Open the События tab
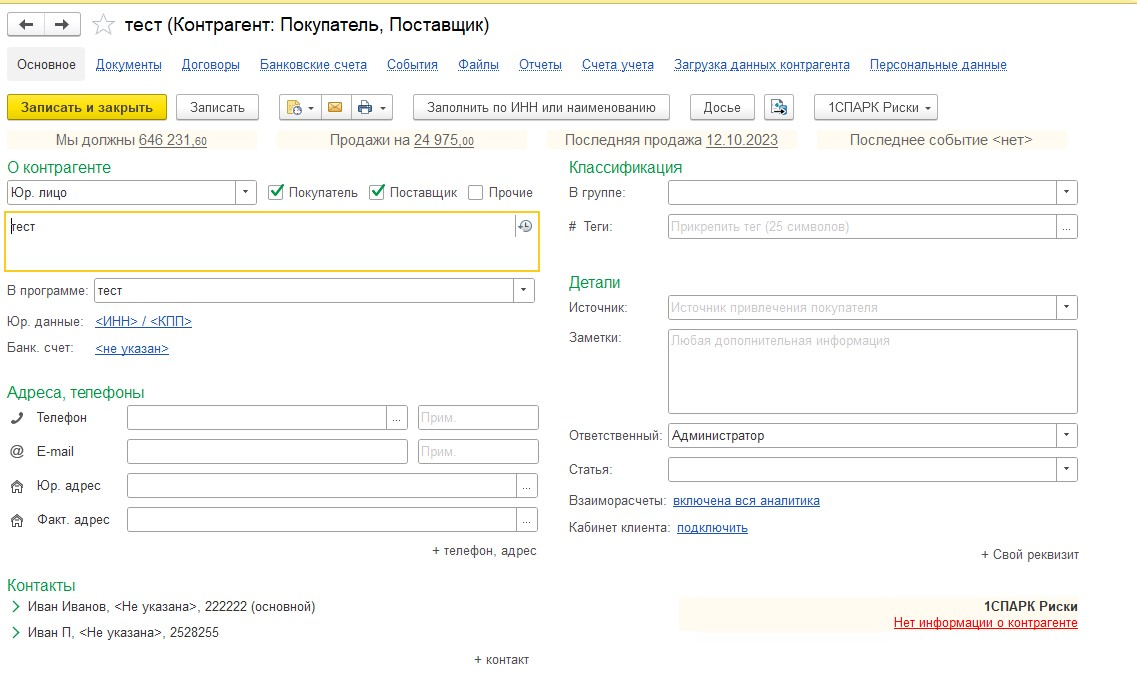The height and width of the screenshot is (687, 1137). (x=412, y=65)
